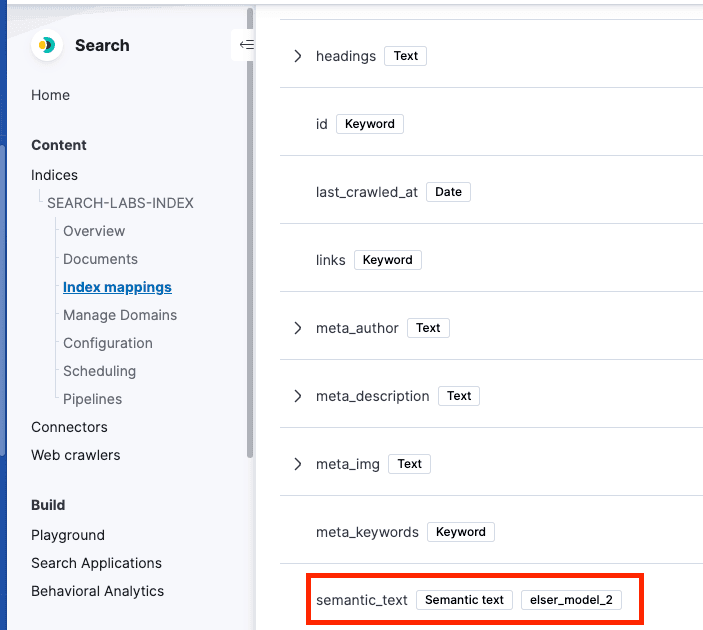Screen dimensions: 703x630
Task: Expand the headings field mapping
Action: pyautogui.click(x=298, y=56)
